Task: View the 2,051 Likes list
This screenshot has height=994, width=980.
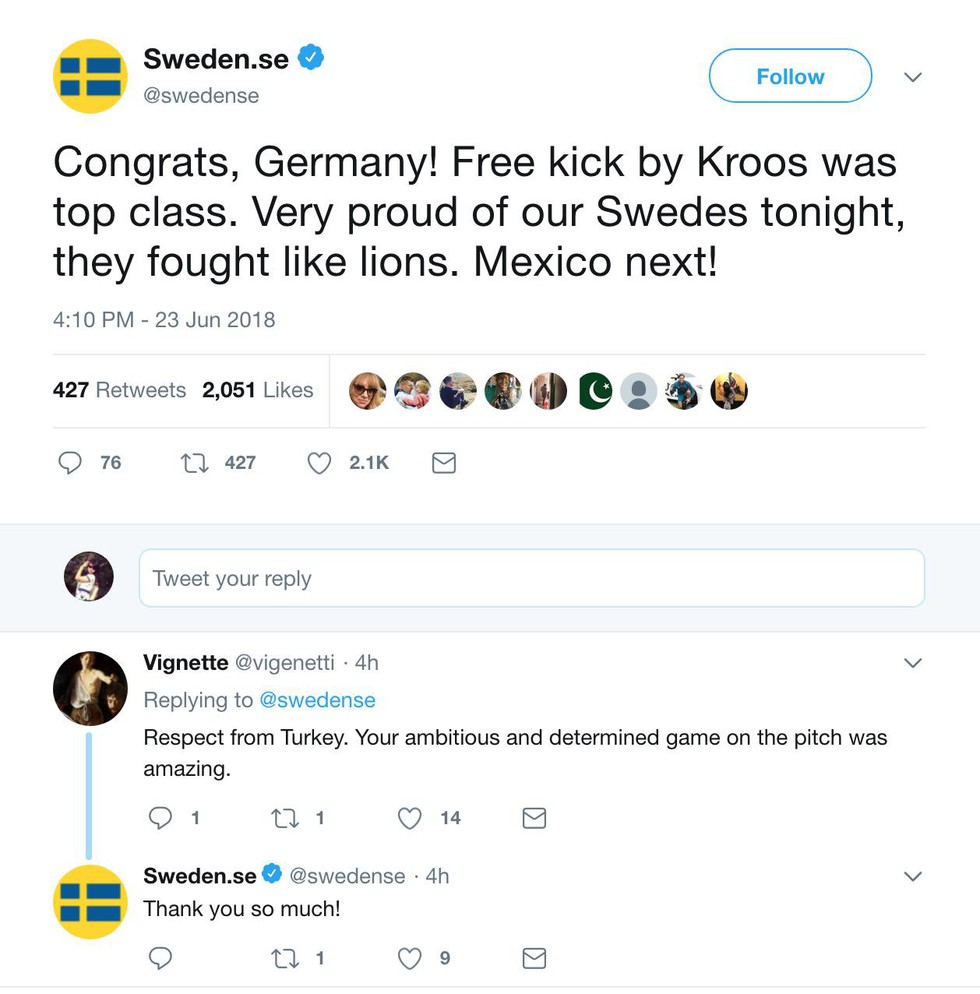Action: coord(257,390)
